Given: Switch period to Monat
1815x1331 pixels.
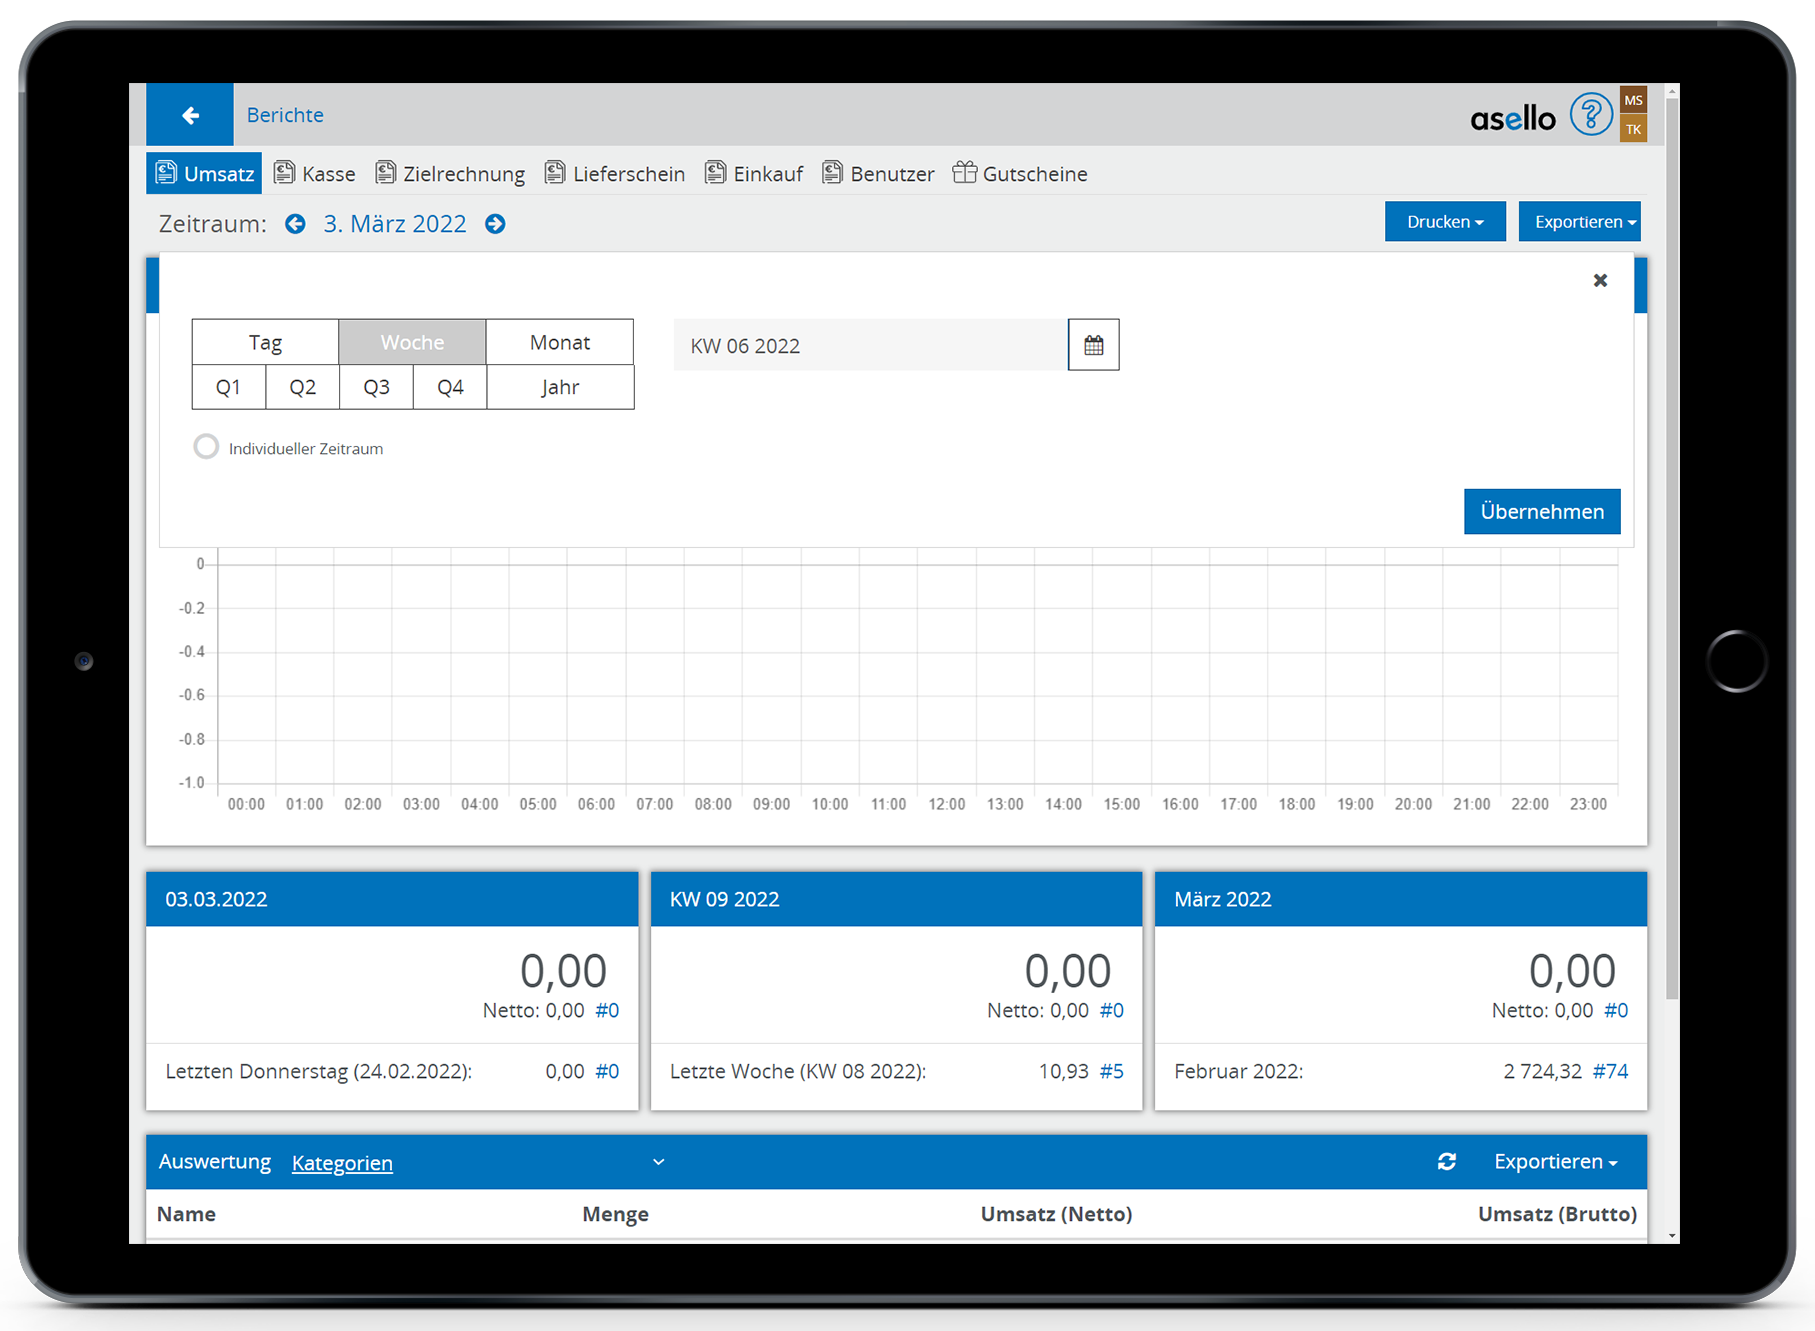Looking at the screenshot, I should [559, 342].
